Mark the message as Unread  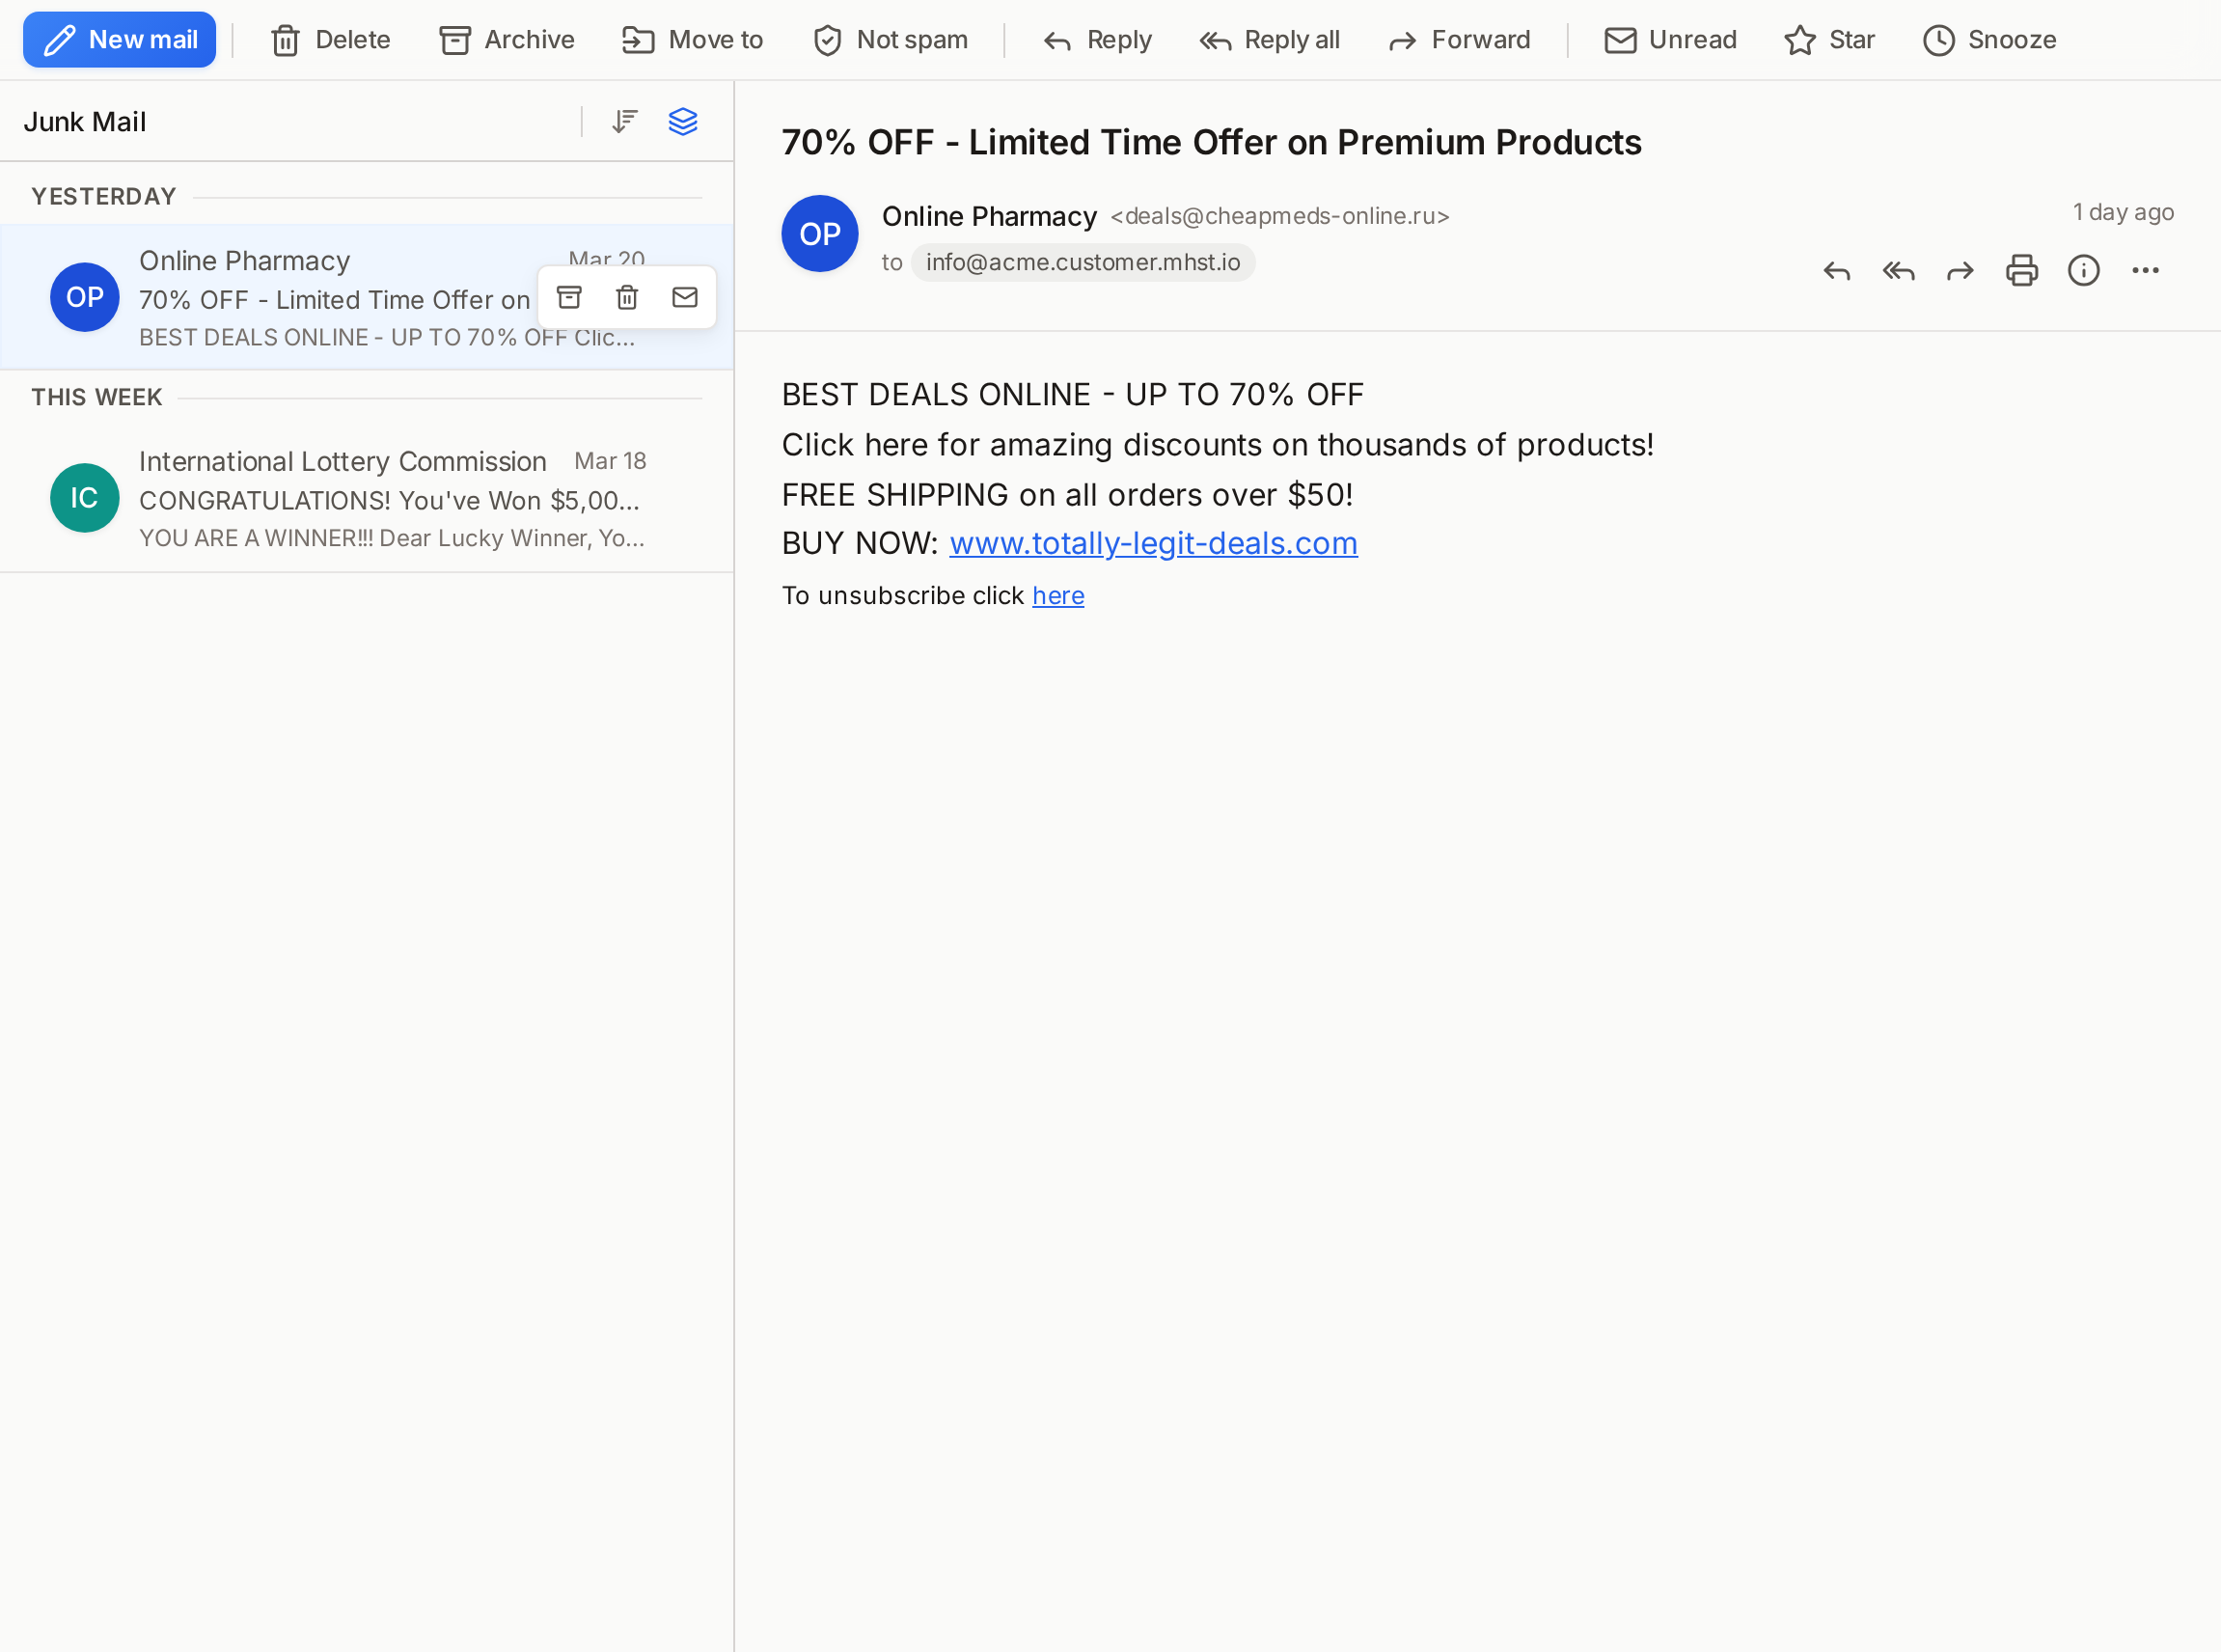pos(1668,39)
